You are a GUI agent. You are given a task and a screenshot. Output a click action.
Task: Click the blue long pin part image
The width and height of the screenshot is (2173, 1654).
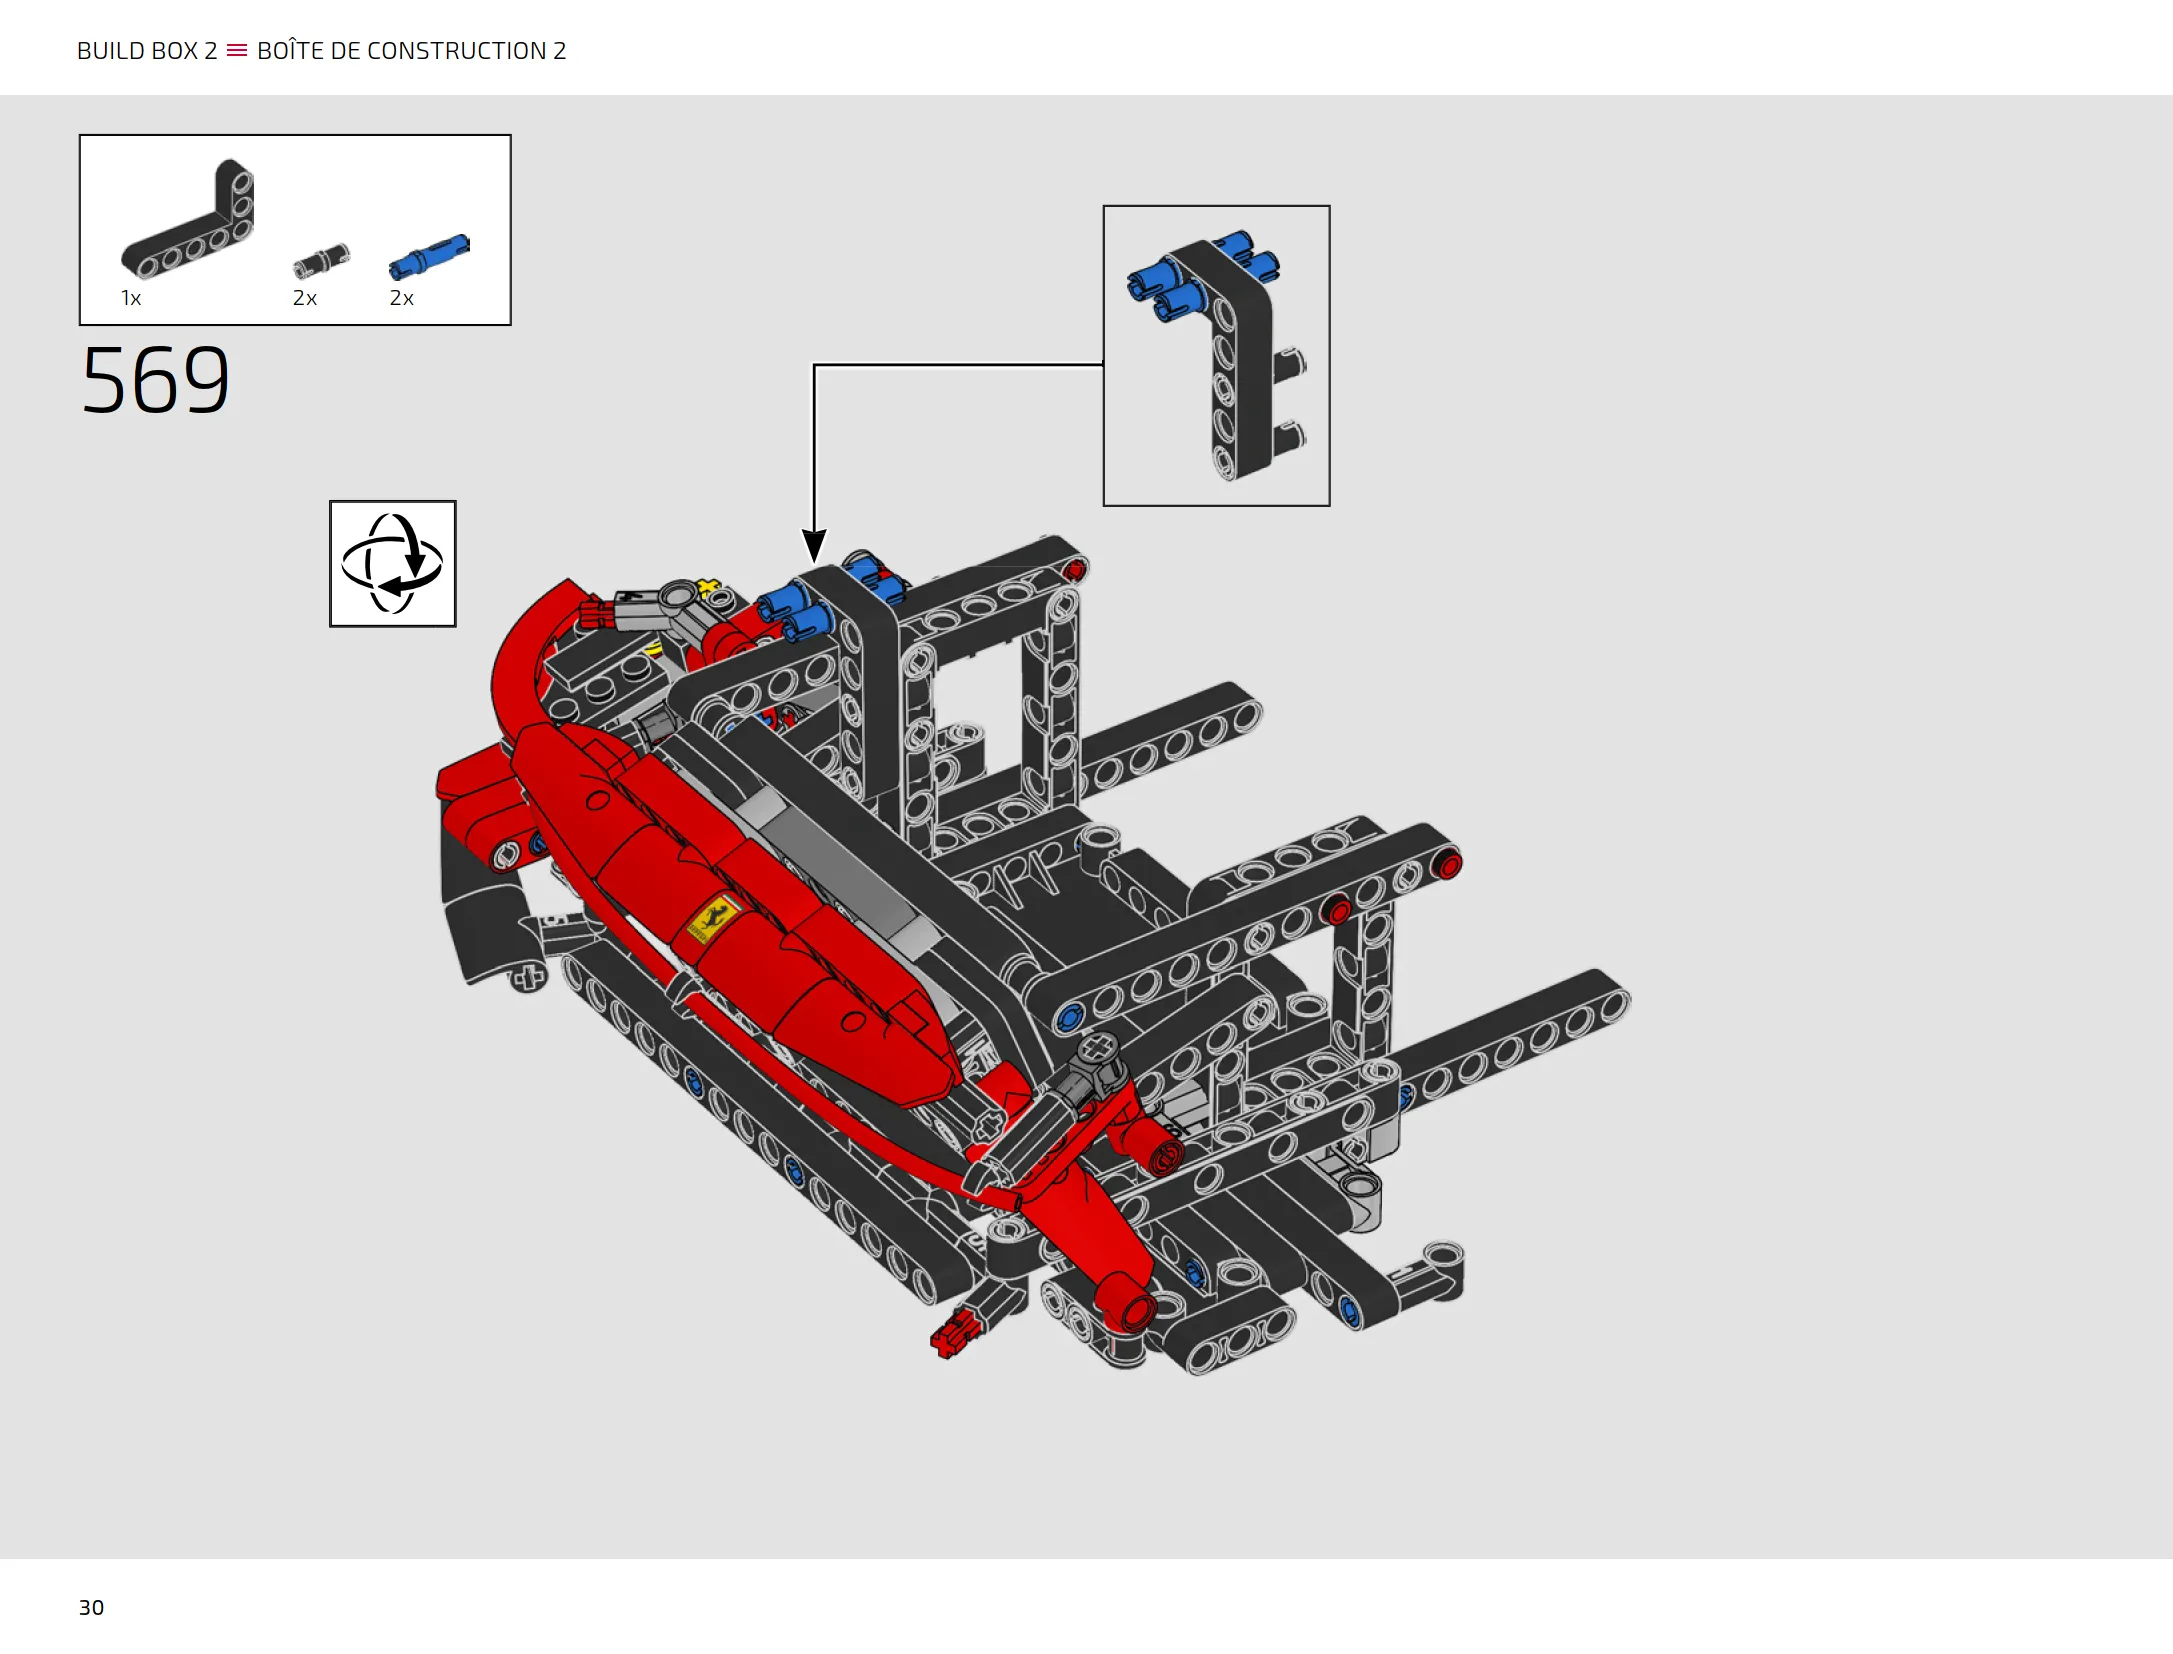[x=429, y=256]
